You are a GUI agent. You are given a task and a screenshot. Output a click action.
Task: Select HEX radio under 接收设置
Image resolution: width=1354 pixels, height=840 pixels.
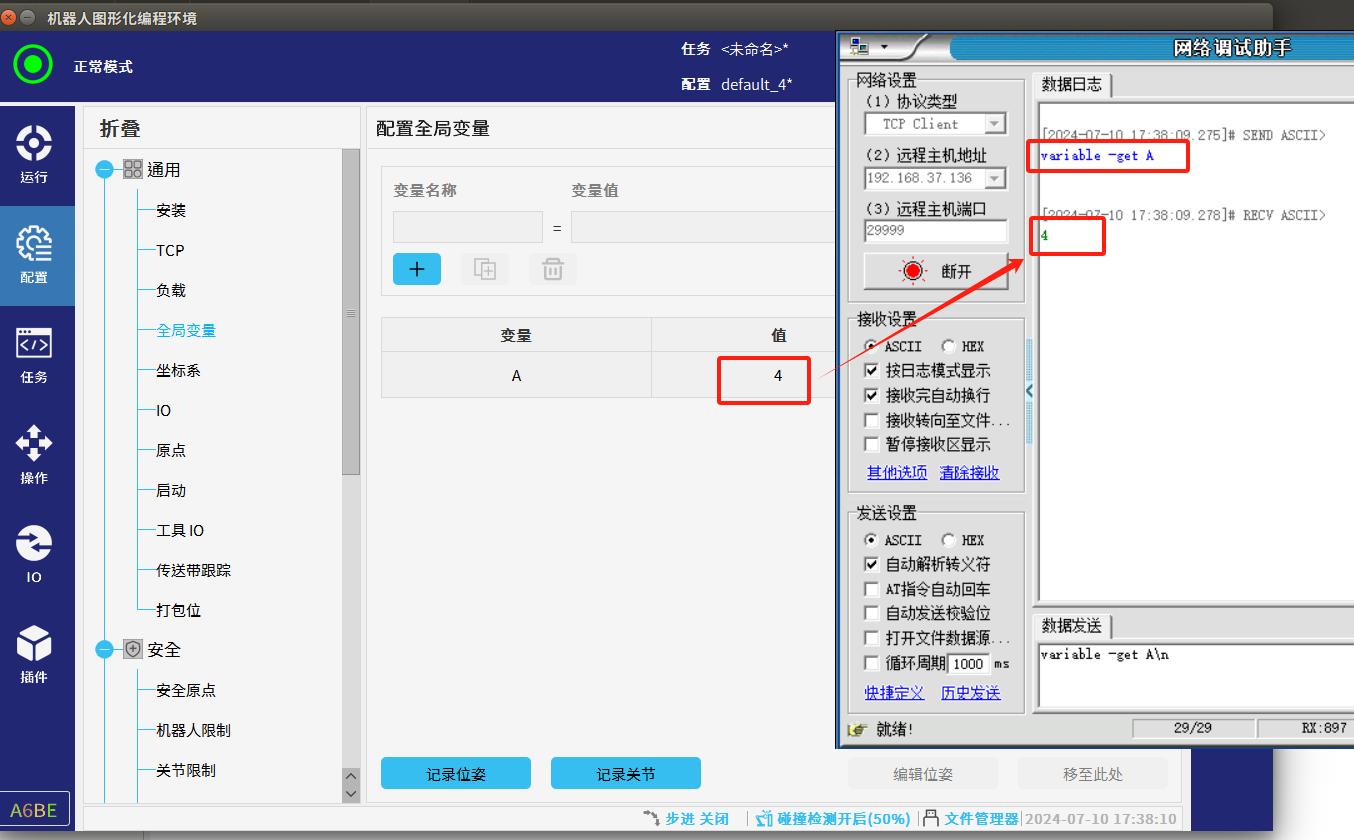point(947,347)
